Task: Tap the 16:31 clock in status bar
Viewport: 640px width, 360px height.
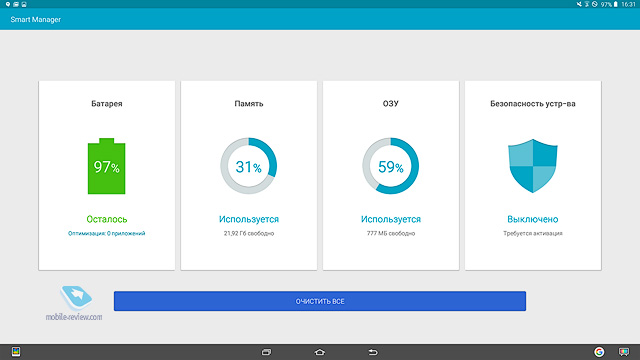Action: pos(629,4)
